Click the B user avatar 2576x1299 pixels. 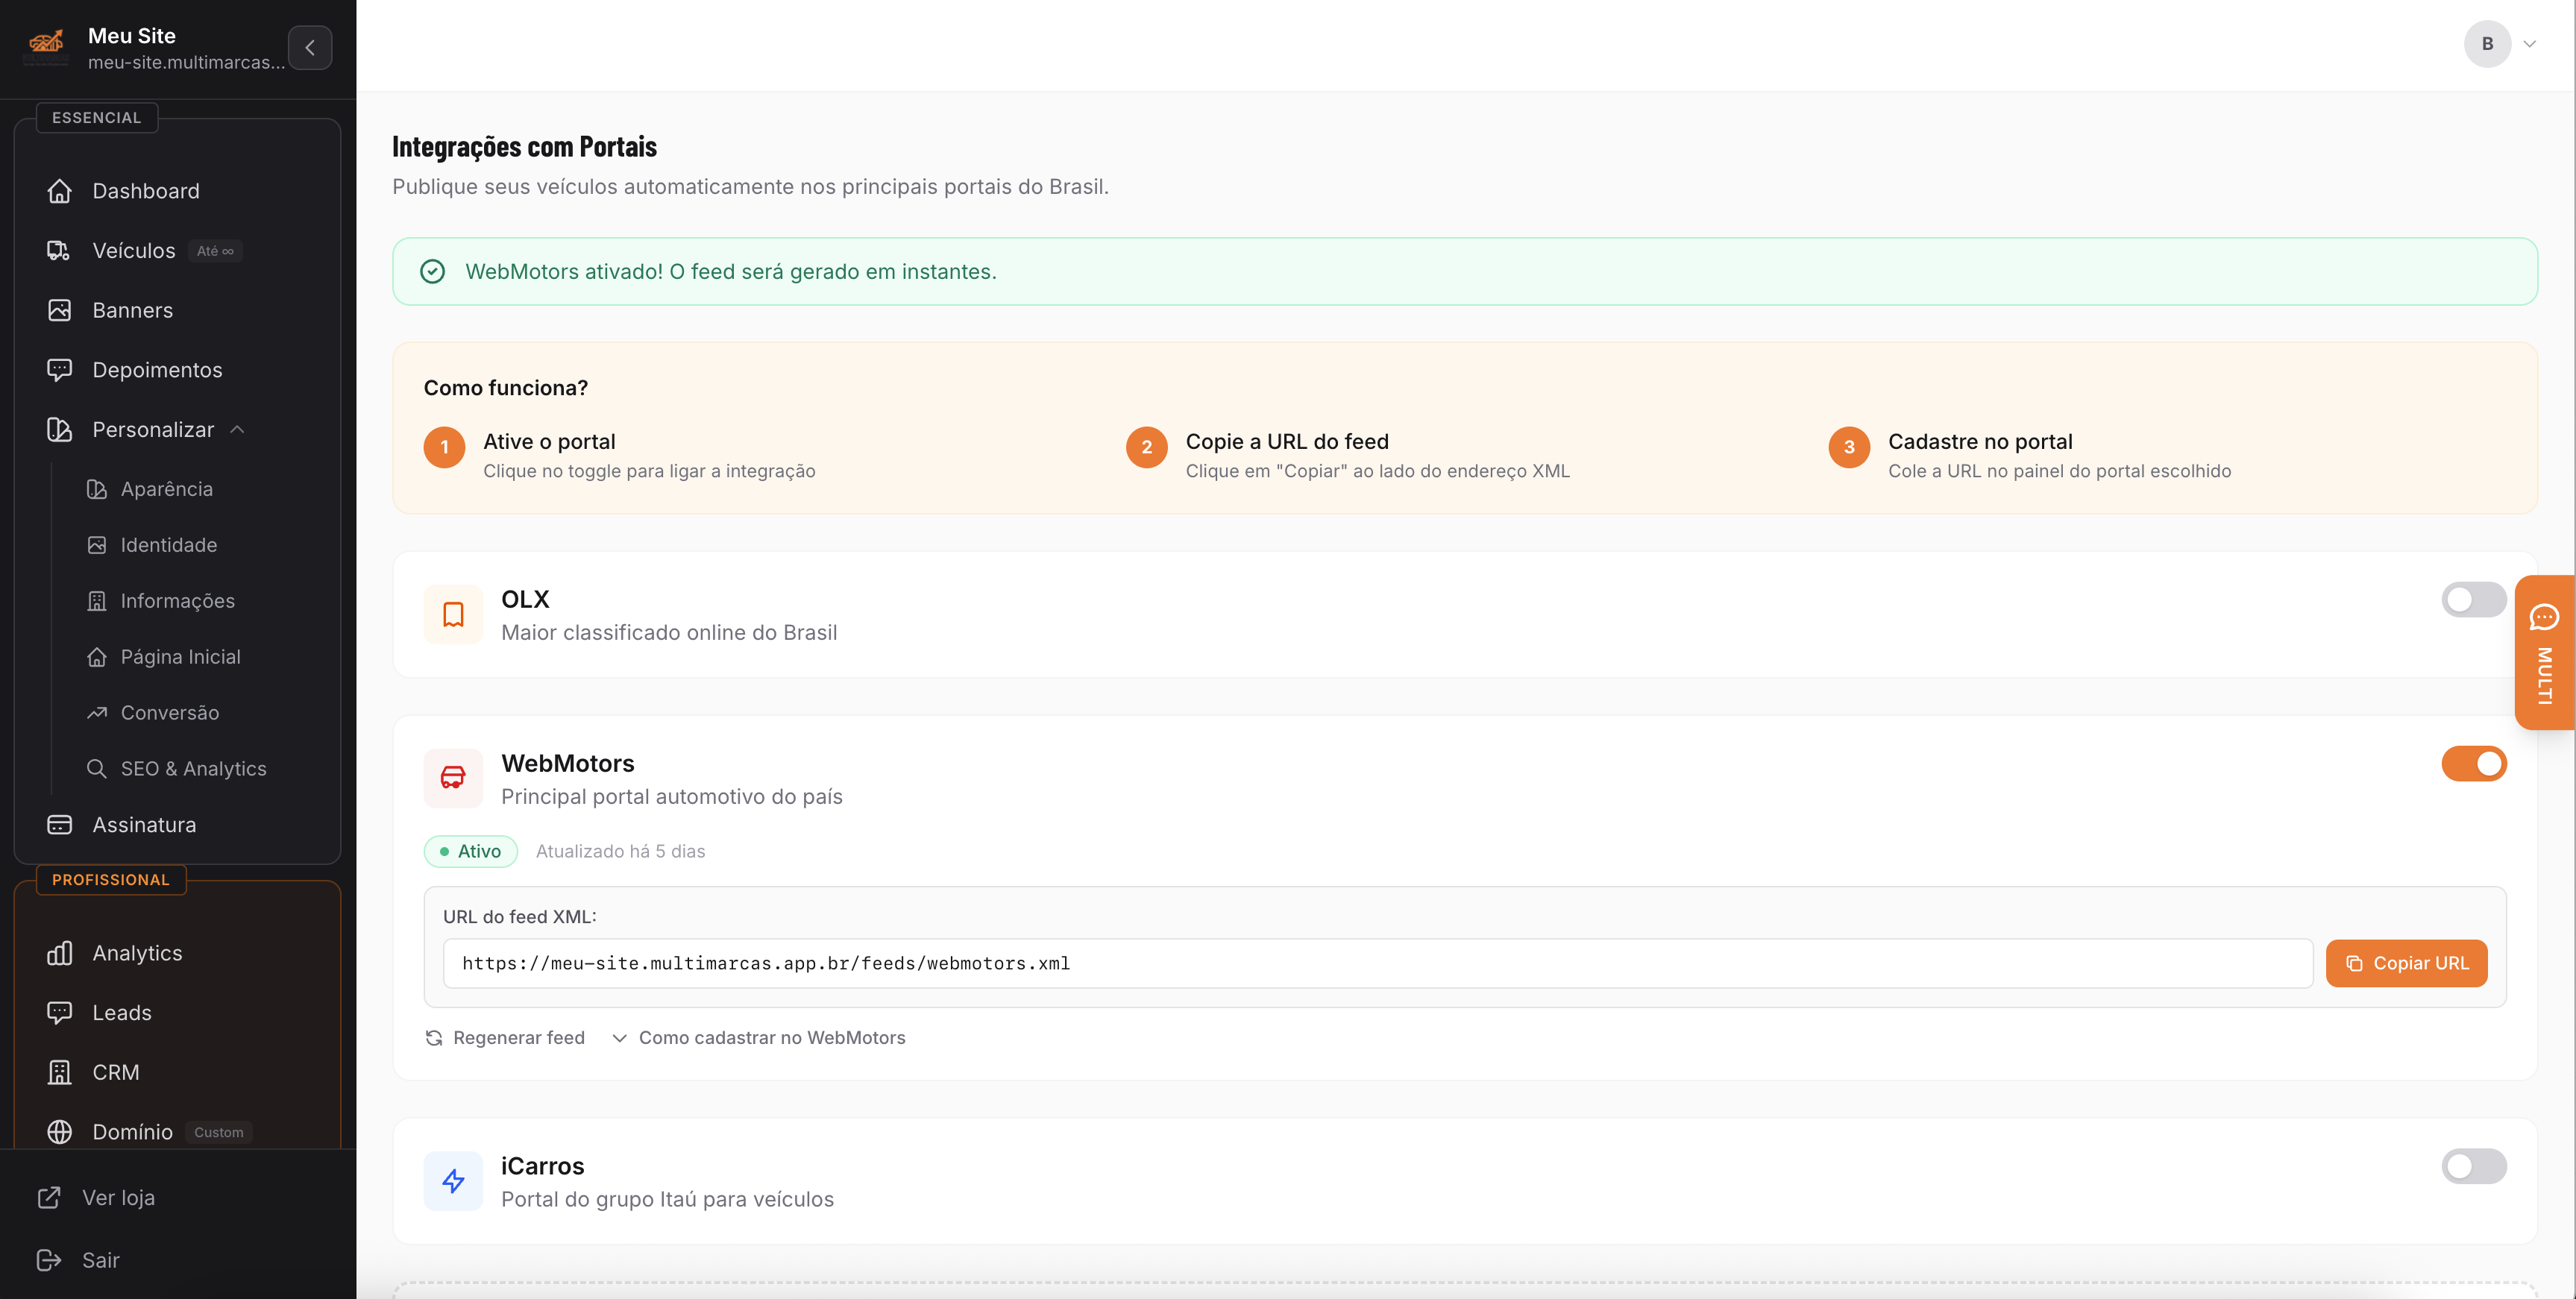coord(2487,44)
